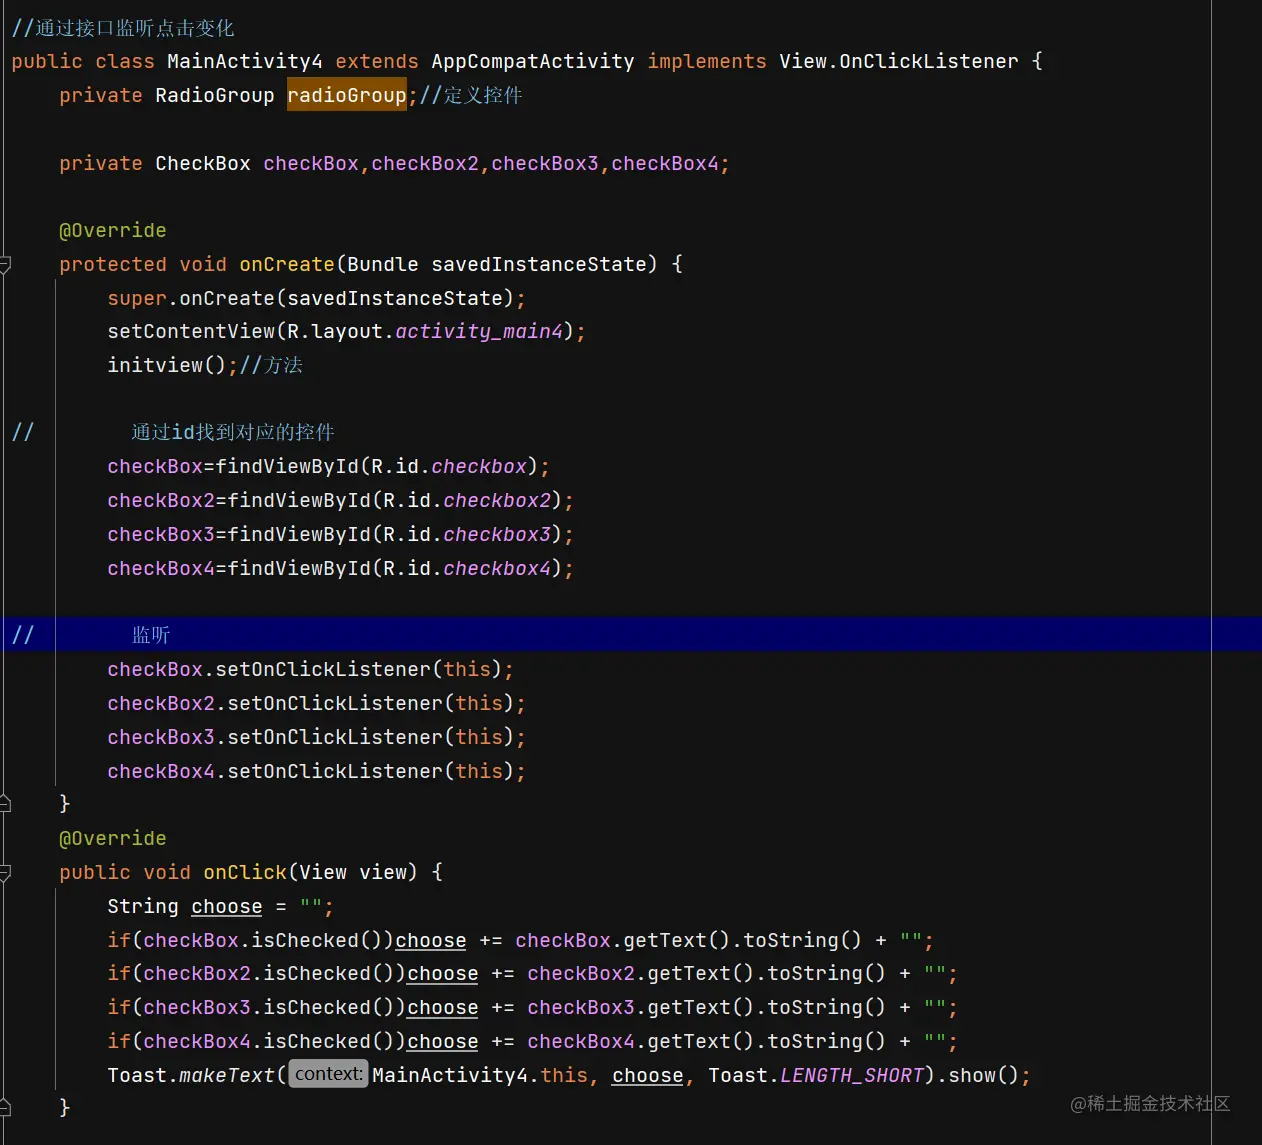The width and height of the screenshot is (1262, 1145).
Task: Click the class name MainActivity4
Action: pos(245,61)
